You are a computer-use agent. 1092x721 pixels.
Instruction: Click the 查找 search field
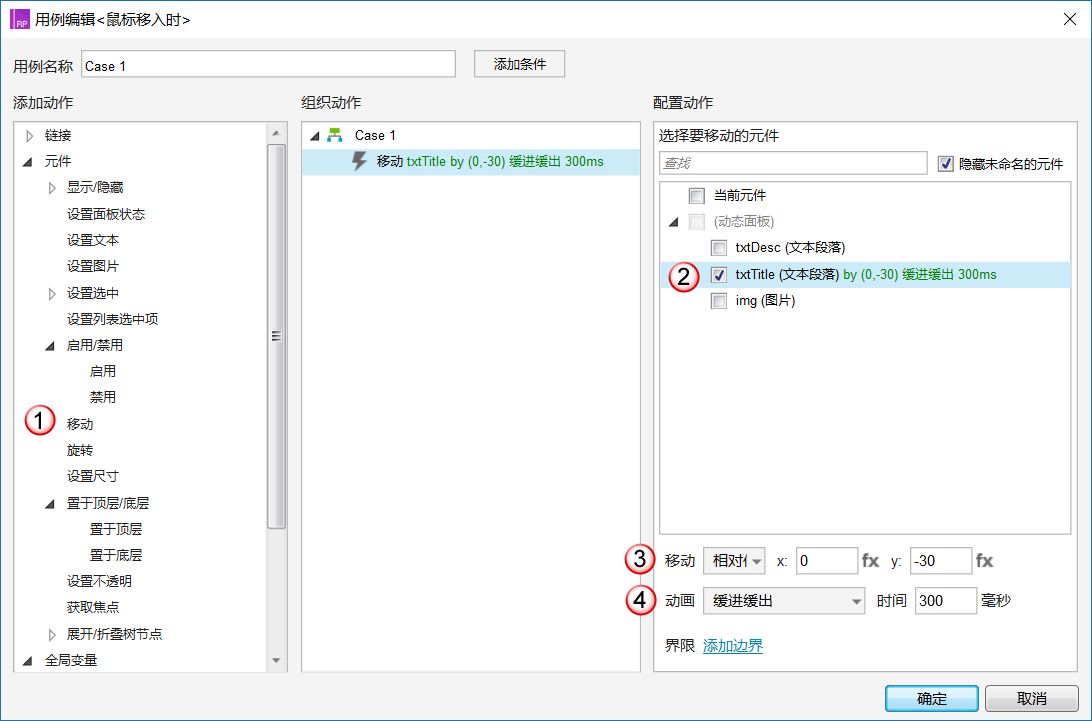(793, 163)
